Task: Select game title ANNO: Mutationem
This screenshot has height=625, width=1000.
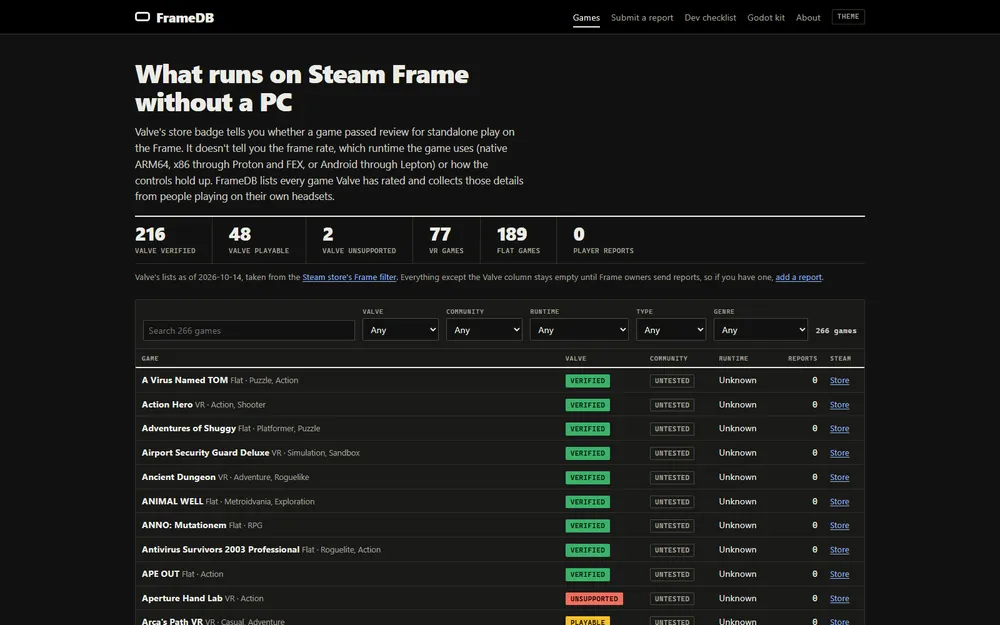Action: pyautogui.click(x=184, y=526)
